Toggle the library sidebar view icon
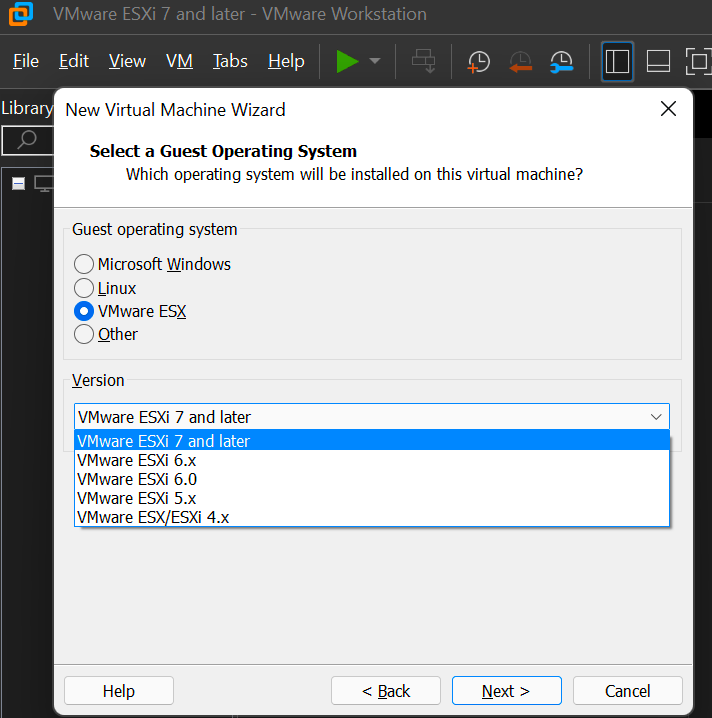This screenshot has width=712, height=718. 617,61
